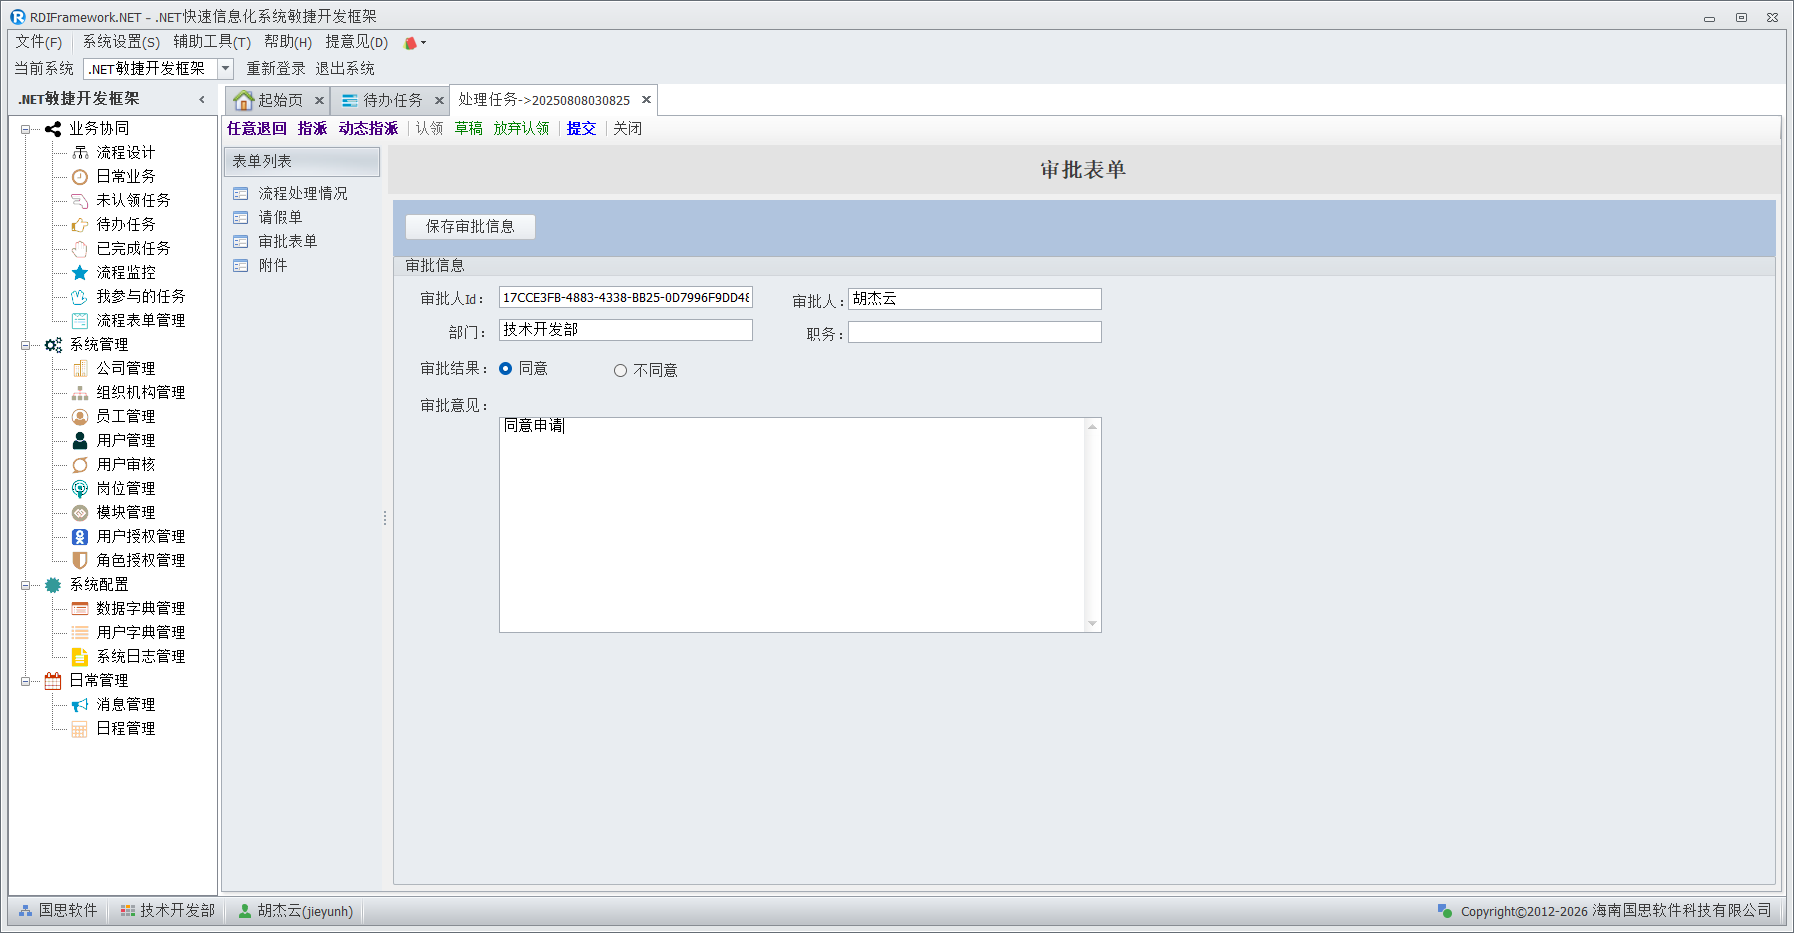This screenshot has height=933, width=1794.
Task: Click the 消息管理 megaphone icon
Action: pyautogui.click(x=80, y=705)
